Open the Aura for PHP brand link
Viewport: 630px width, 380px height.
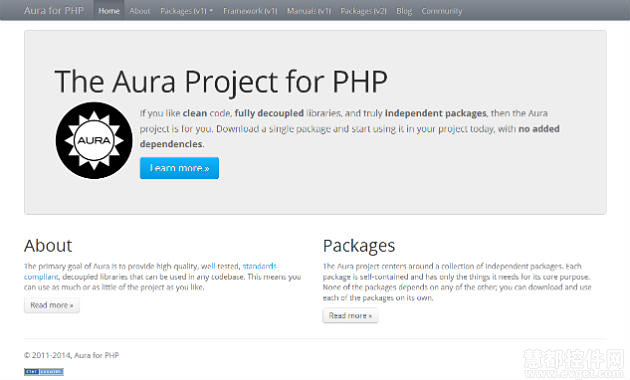point(54,10)
